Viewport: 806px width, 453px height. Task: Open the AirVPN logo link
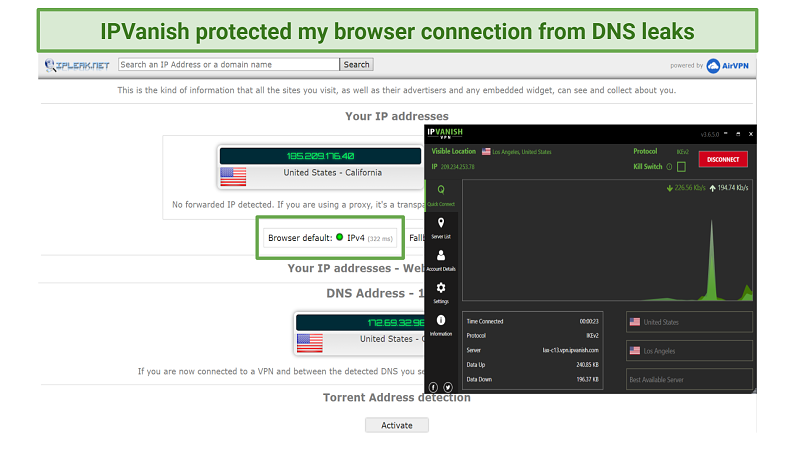pos(727,66)
